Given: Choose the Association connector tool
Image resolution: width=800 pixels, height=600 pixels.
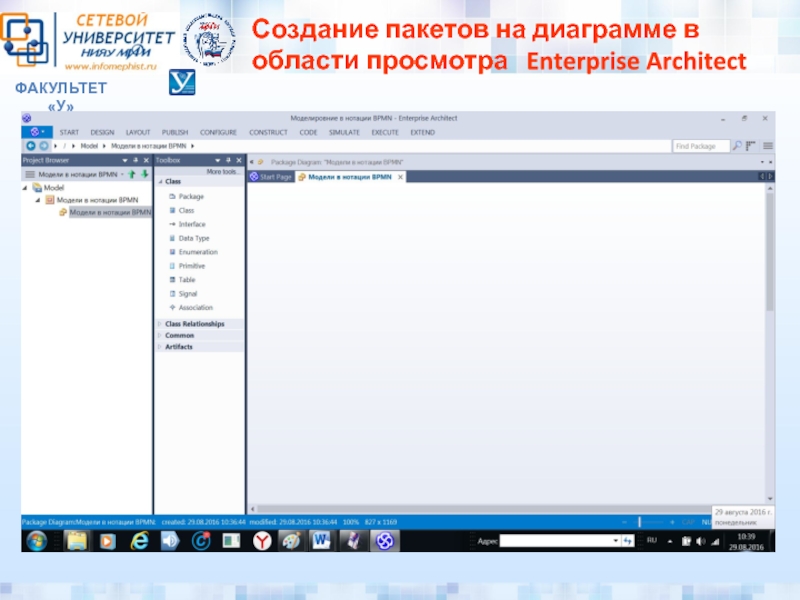Looking at the screenshot, I should point(195,308).
